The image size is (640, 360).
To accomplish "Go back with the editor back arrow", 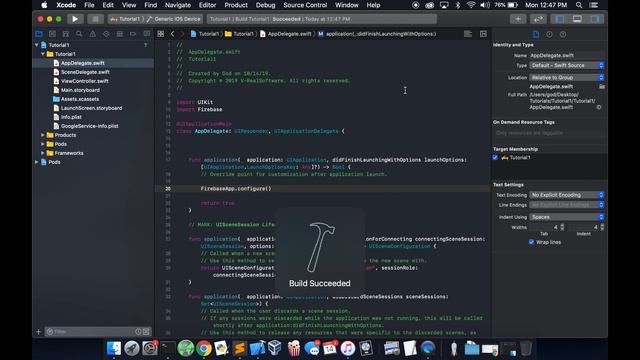I will [173, 34].
